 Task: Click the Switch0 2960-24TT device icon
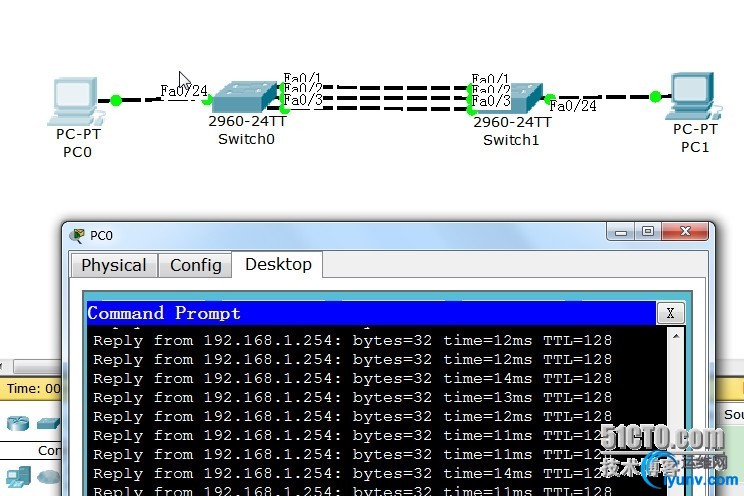pos(245,98)
